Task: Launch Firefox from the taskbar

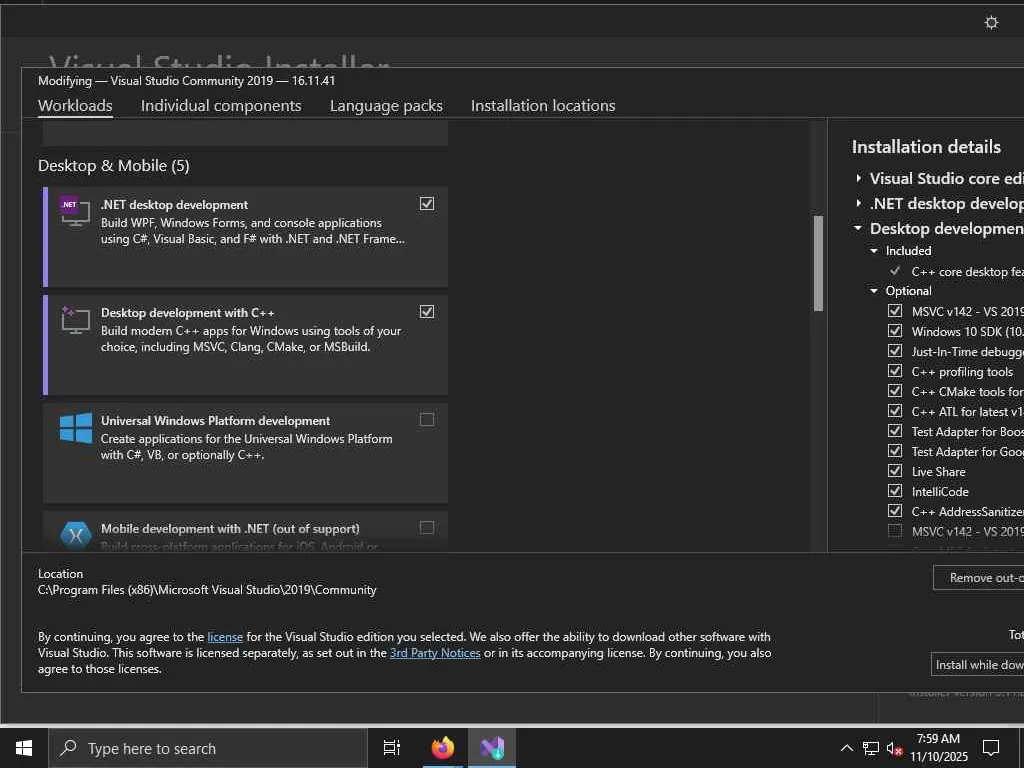Action: pos(443,748)
